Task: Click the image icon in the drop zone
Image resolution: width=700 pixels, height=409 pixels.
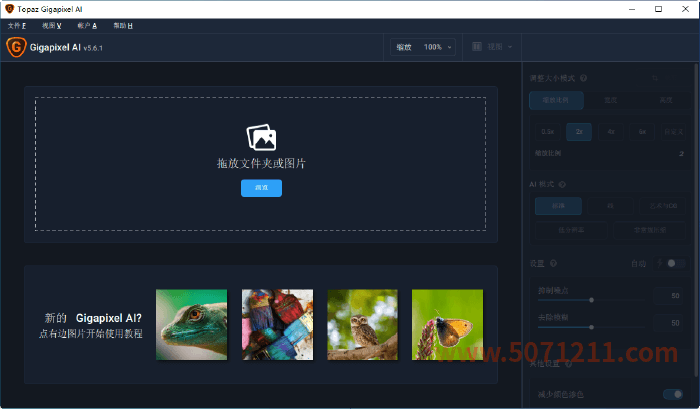Action: [x=261, y=138]
